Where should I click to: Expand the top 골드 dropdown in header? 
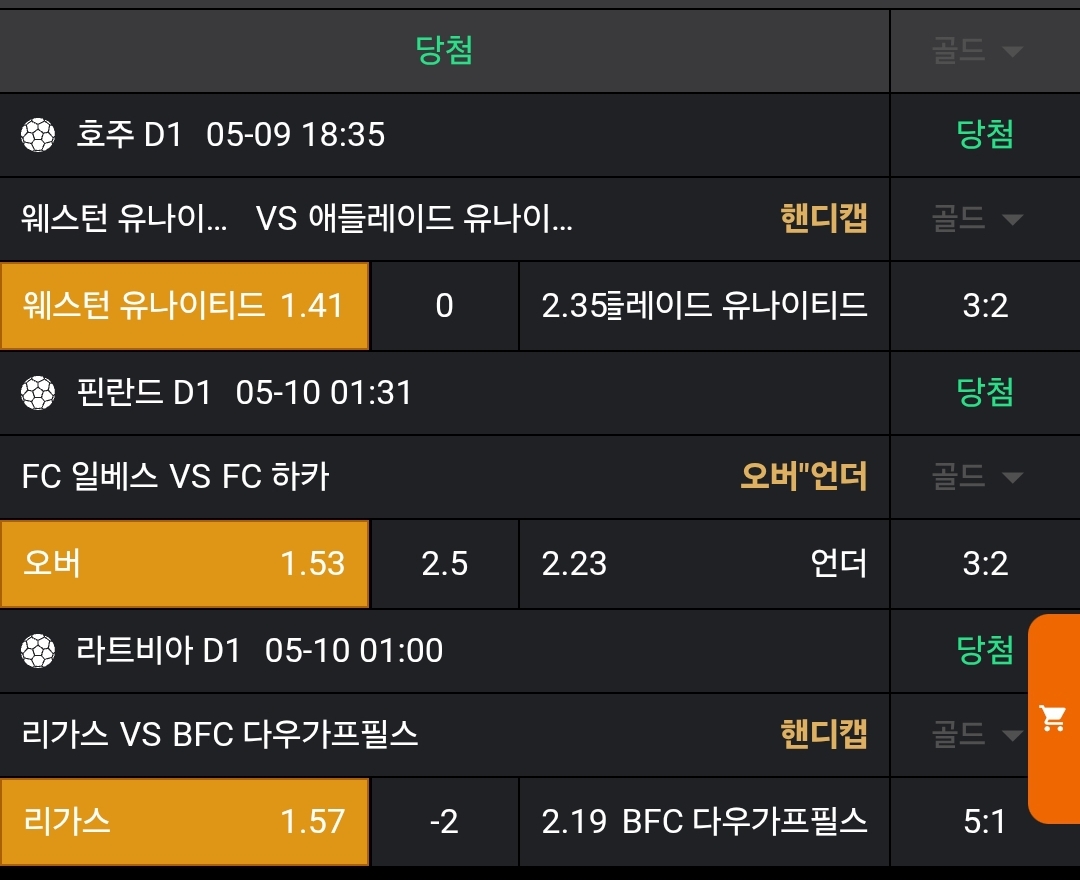(977, 51)
